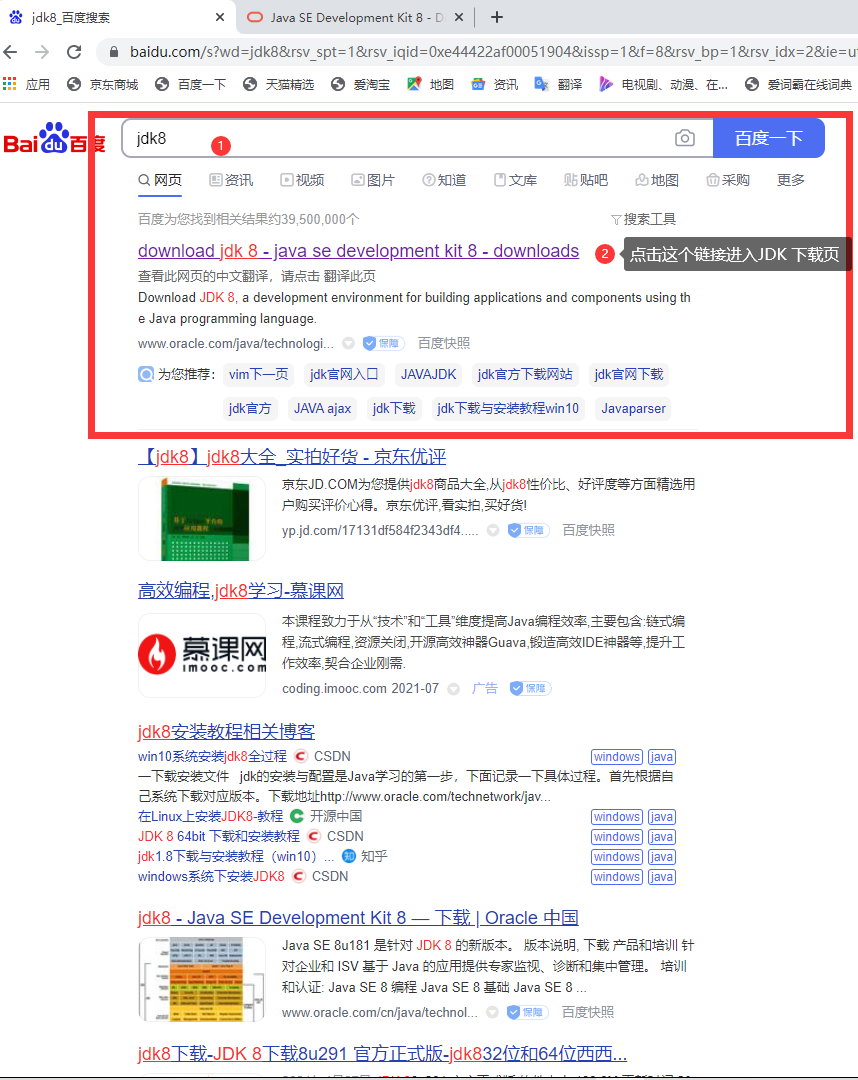Expand the 更多 categories menu
The height and width of the screenshot is (1080, 858).
pos(791,180)
